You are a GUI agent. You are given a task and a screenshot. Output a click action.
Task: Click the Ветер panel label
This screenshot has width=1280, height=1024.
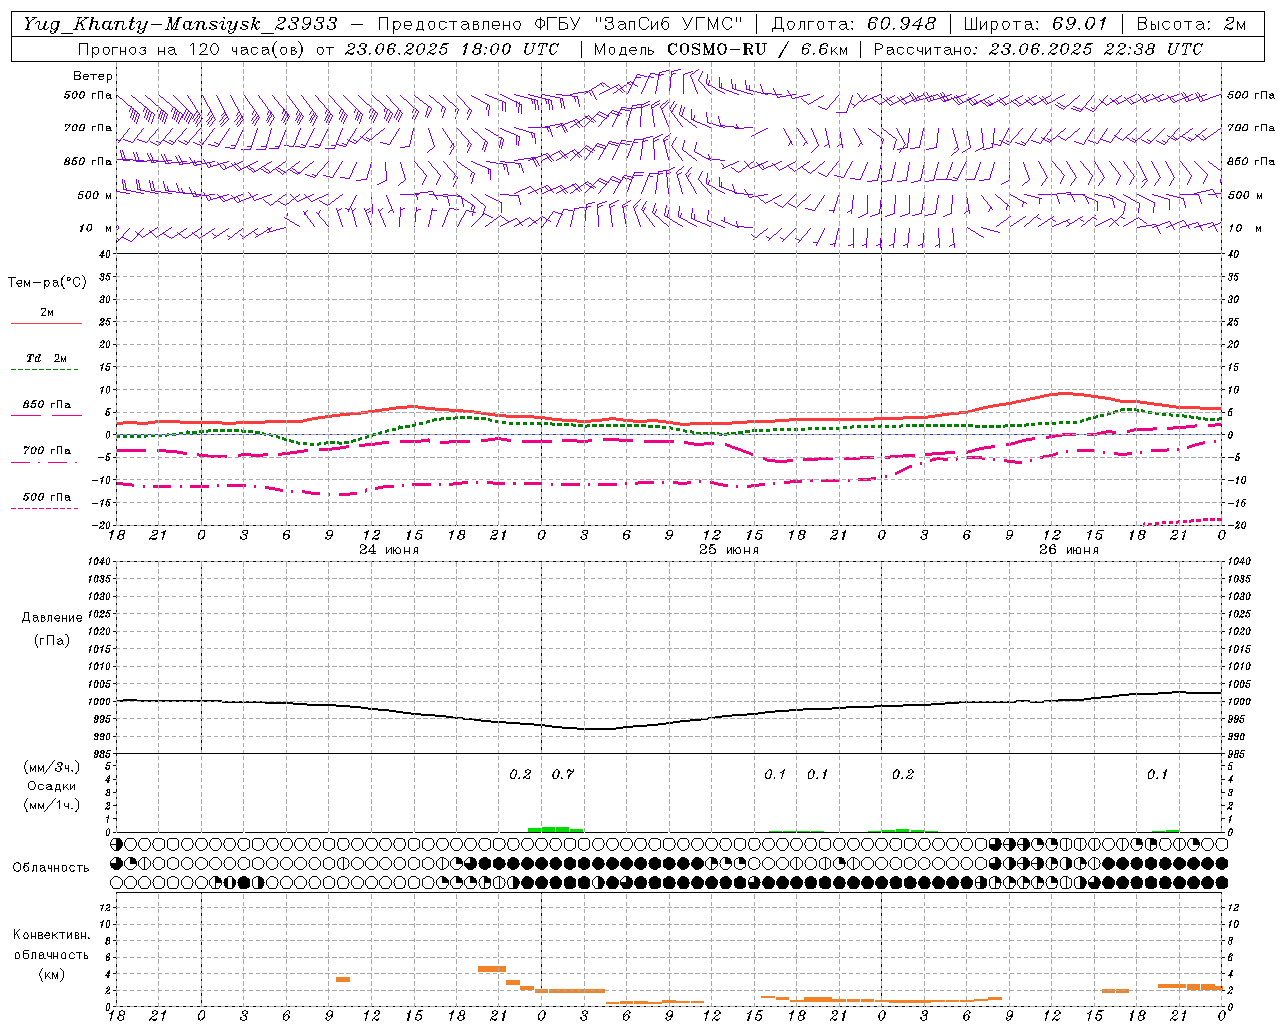(93, 76)
